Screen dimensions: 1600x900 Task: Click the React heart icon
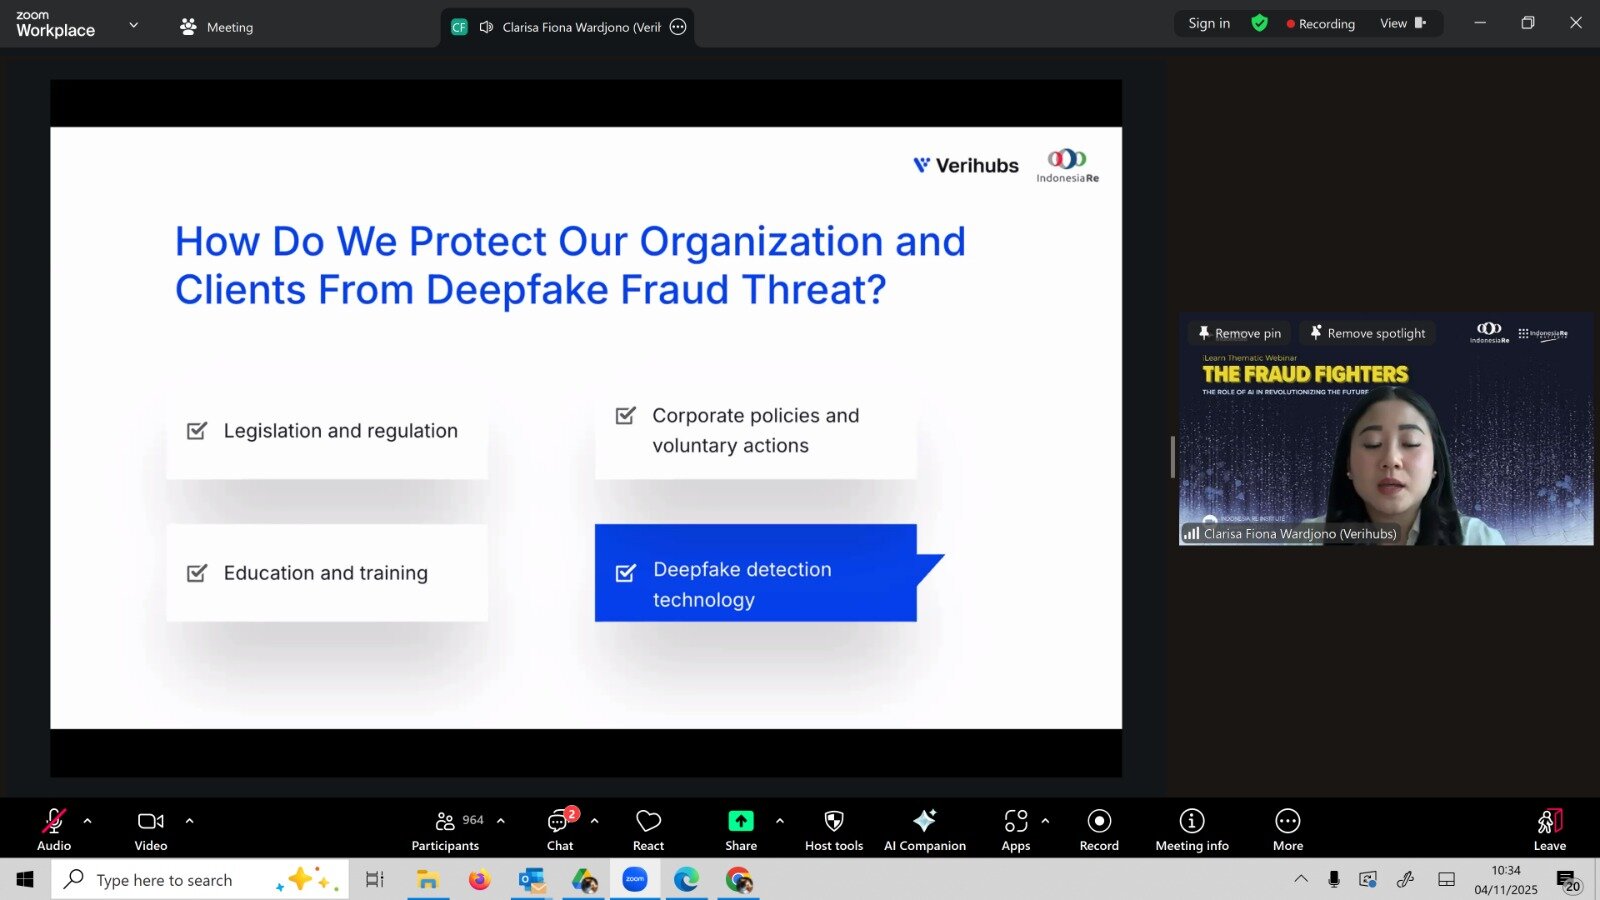coord(648,830)
